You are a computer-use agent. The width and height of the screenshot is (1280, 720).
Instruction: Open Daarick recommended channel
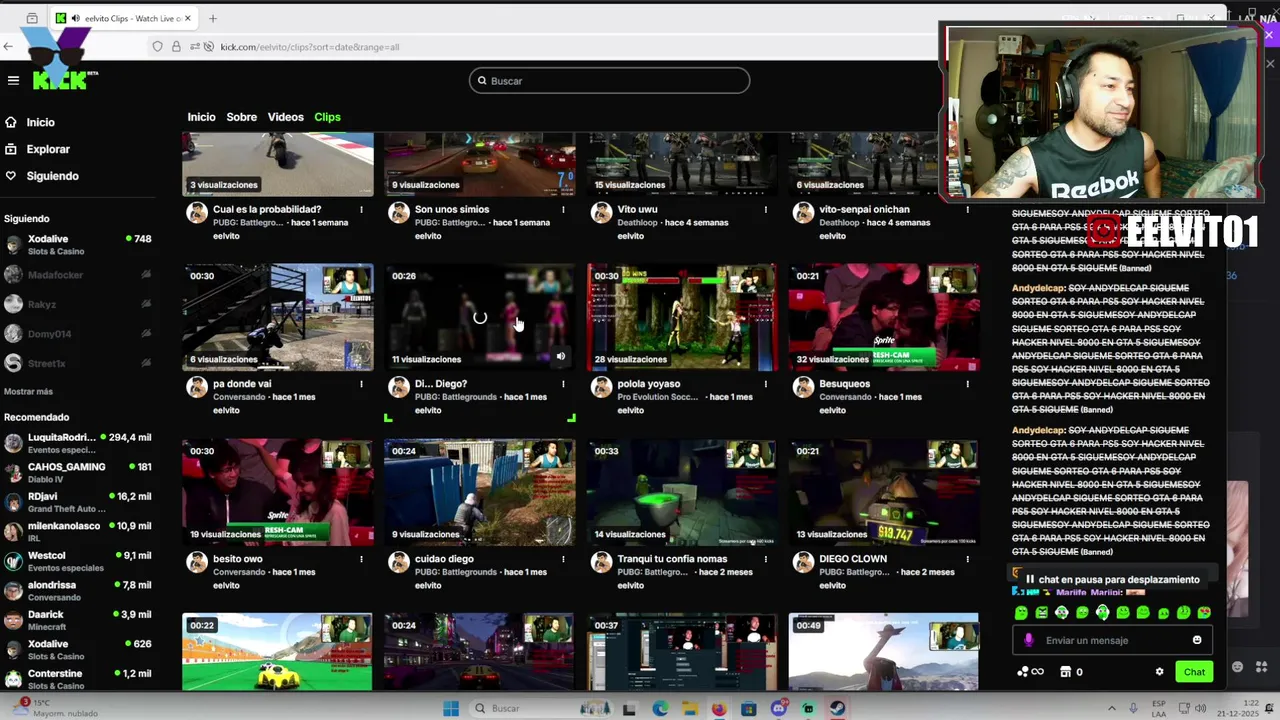(77, 620)
